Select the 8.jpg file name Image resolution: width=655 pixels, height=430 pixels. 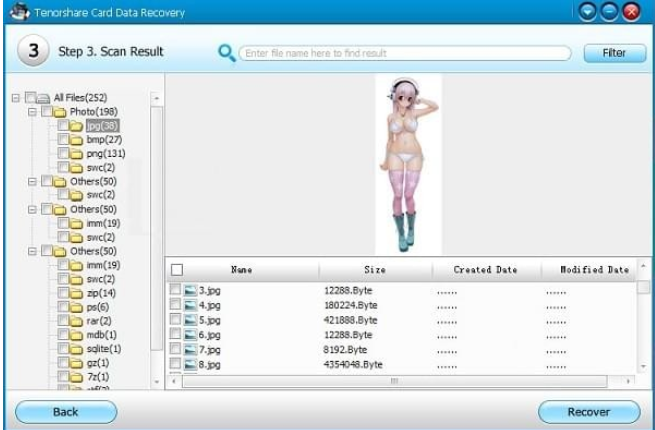(x=209, y=365)
